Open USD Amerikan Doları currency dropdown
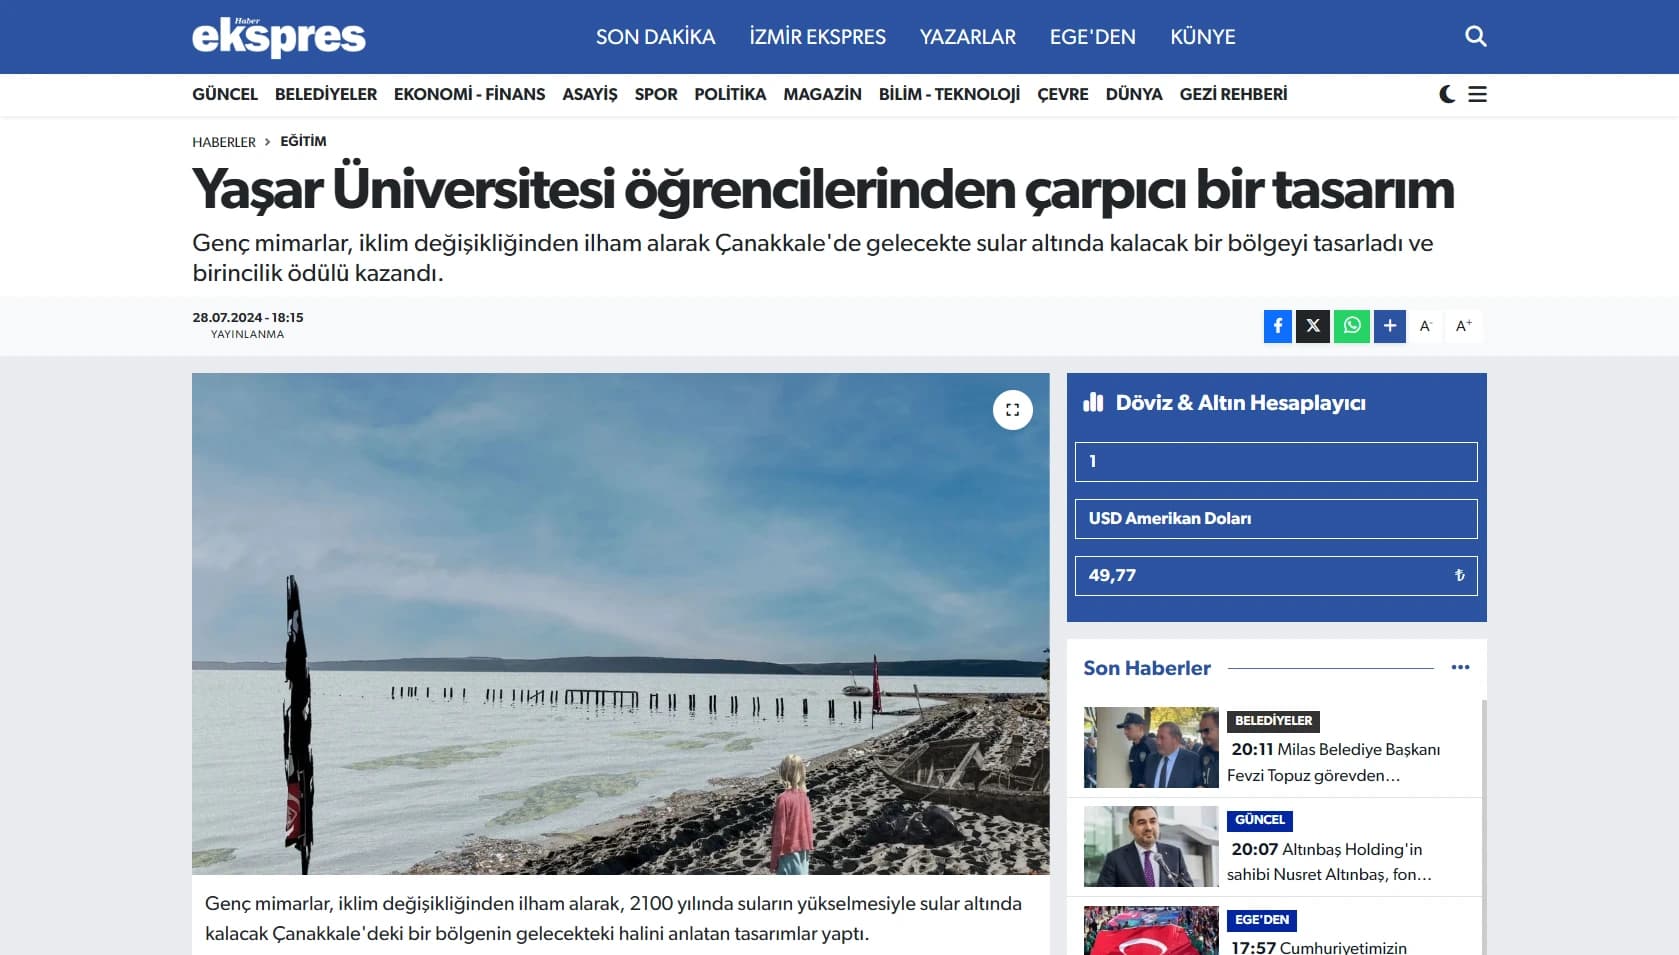This screenshot has height=955, width=1679. 1276,519
